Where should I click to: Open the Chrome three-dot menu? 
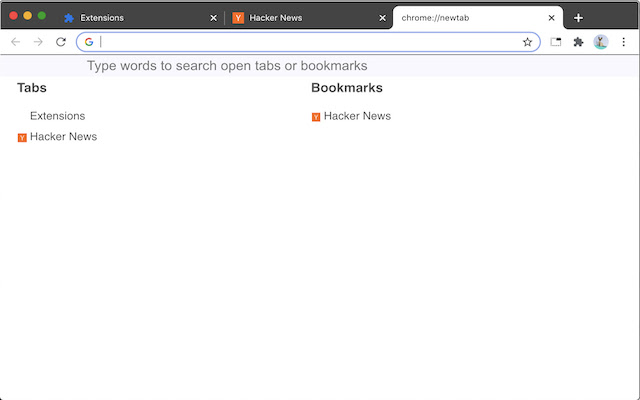pyautogui.click(x=624, y=42)
